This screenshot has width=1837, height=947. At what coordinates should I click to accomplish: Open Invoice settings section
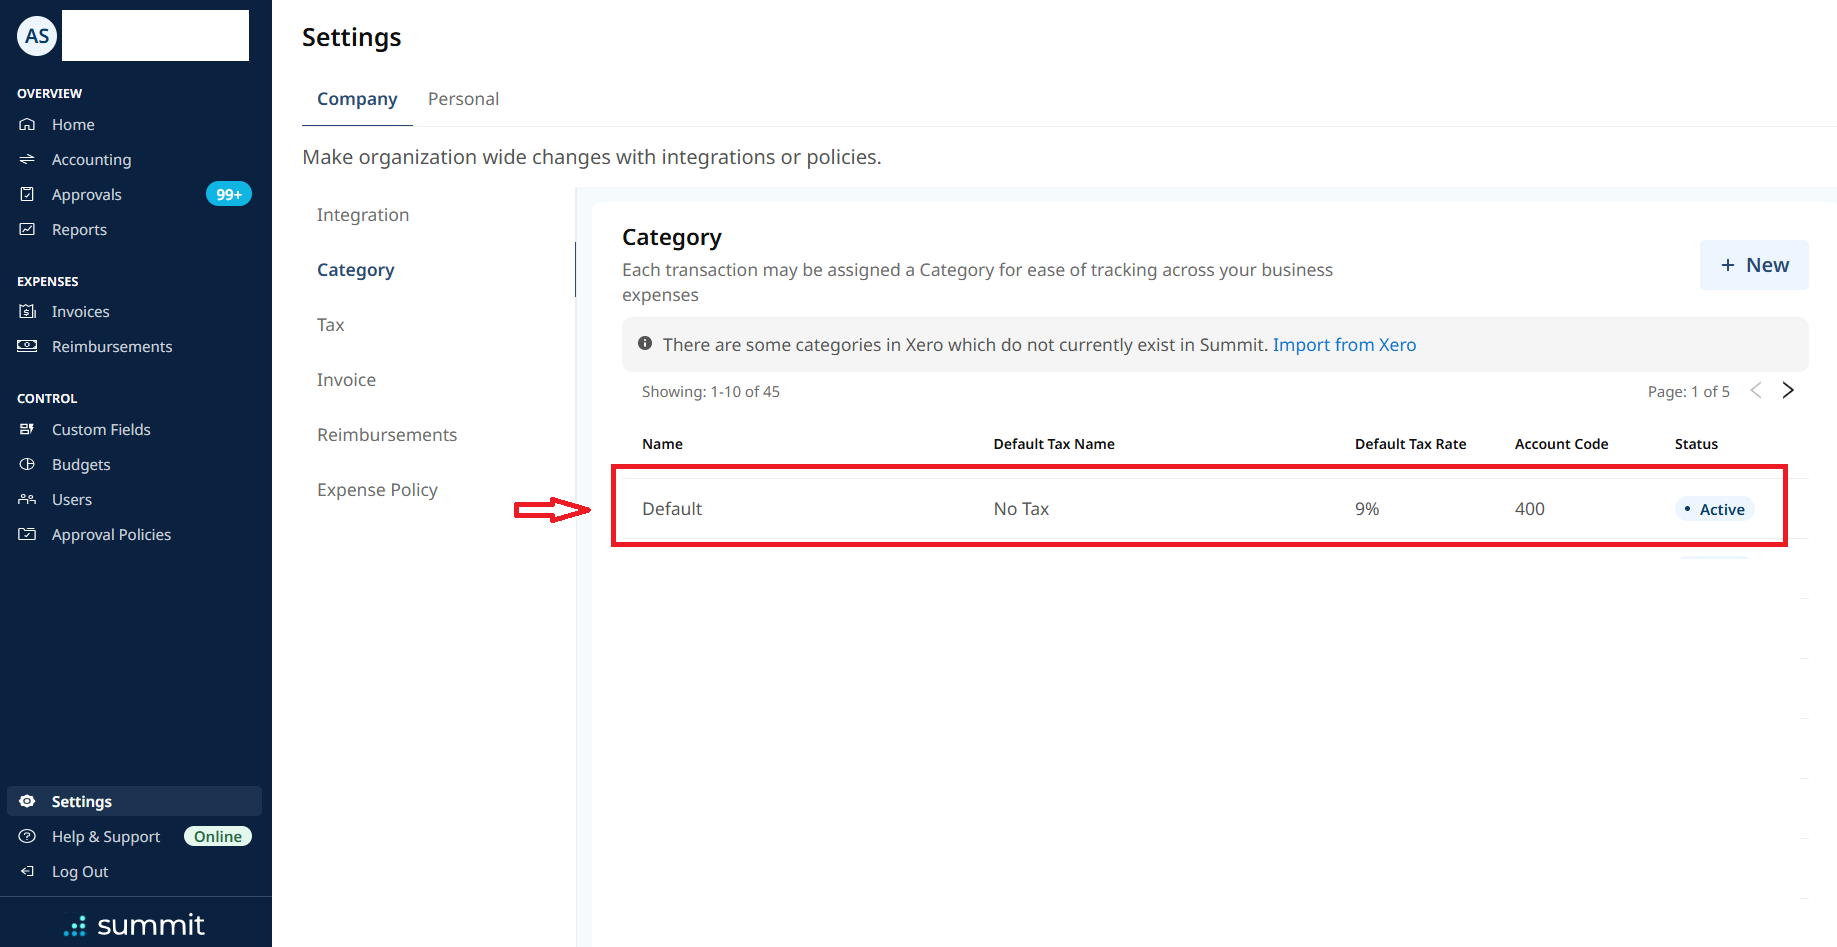click(346, 380)
